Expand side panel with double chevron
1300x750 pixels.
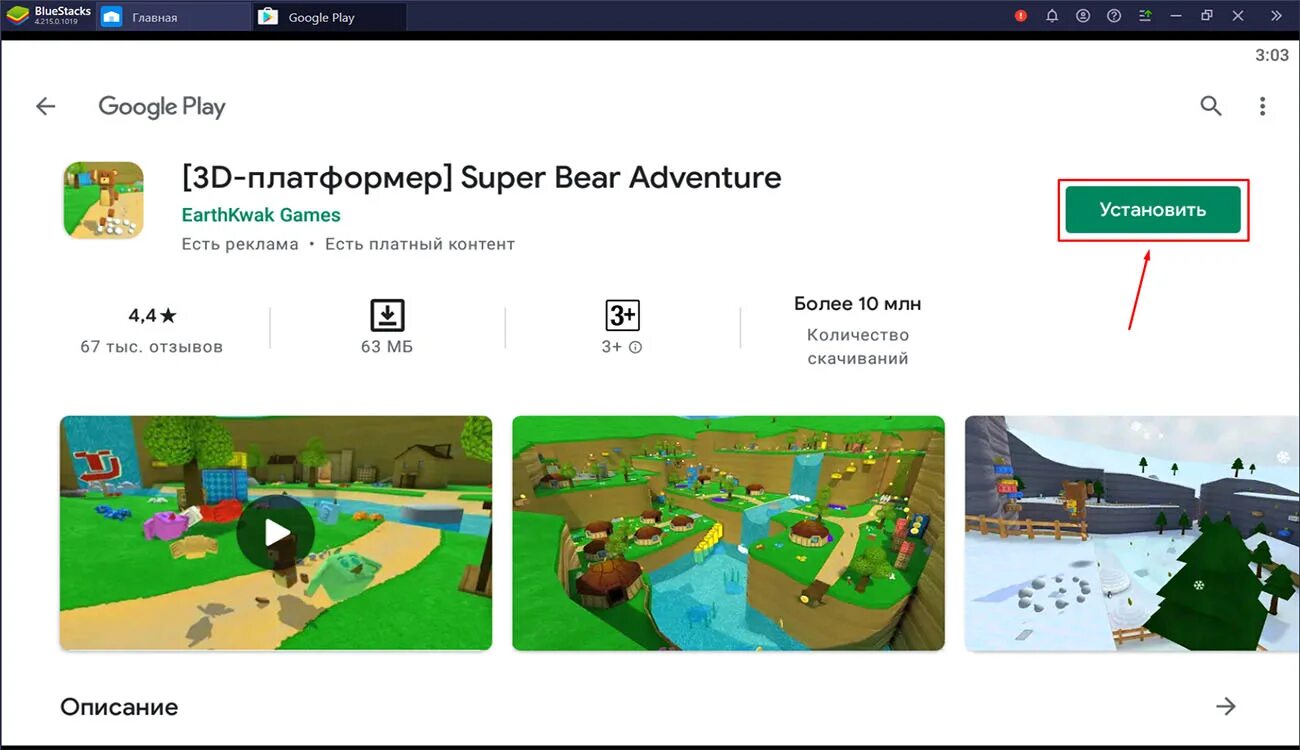pos(1276,16)
